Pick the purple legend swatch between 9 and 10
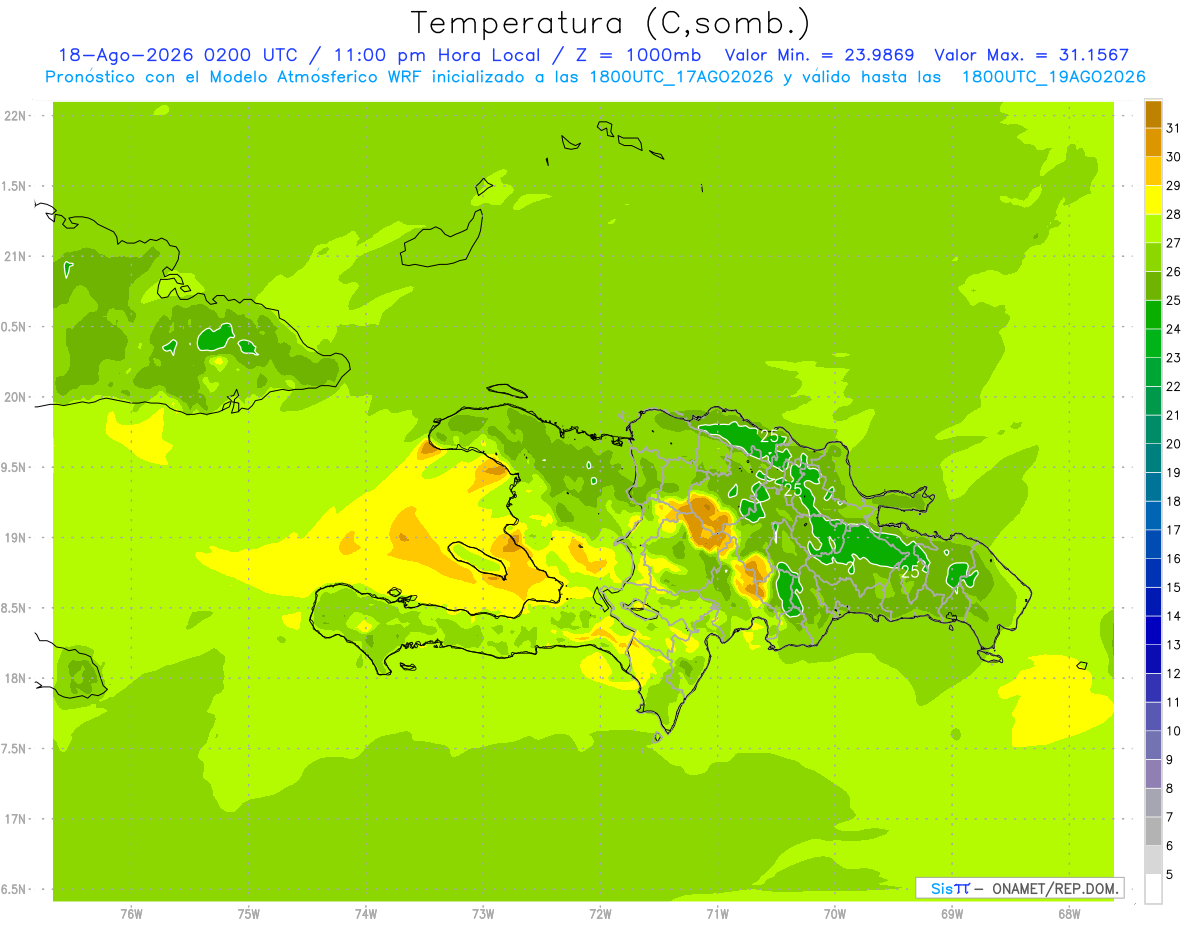The height and width of the screenshot is (927, 1200). pos(1153,745)
